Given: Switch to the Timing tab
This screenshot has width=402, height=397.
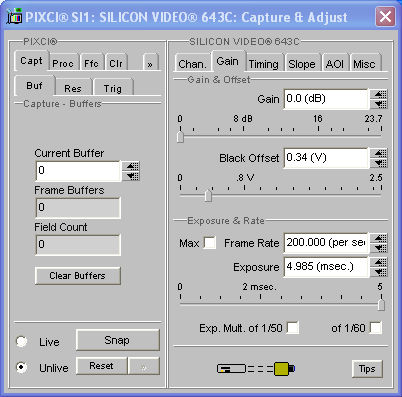Looking at the screenshot, I should pyautogui.click(x=264, y=63).
